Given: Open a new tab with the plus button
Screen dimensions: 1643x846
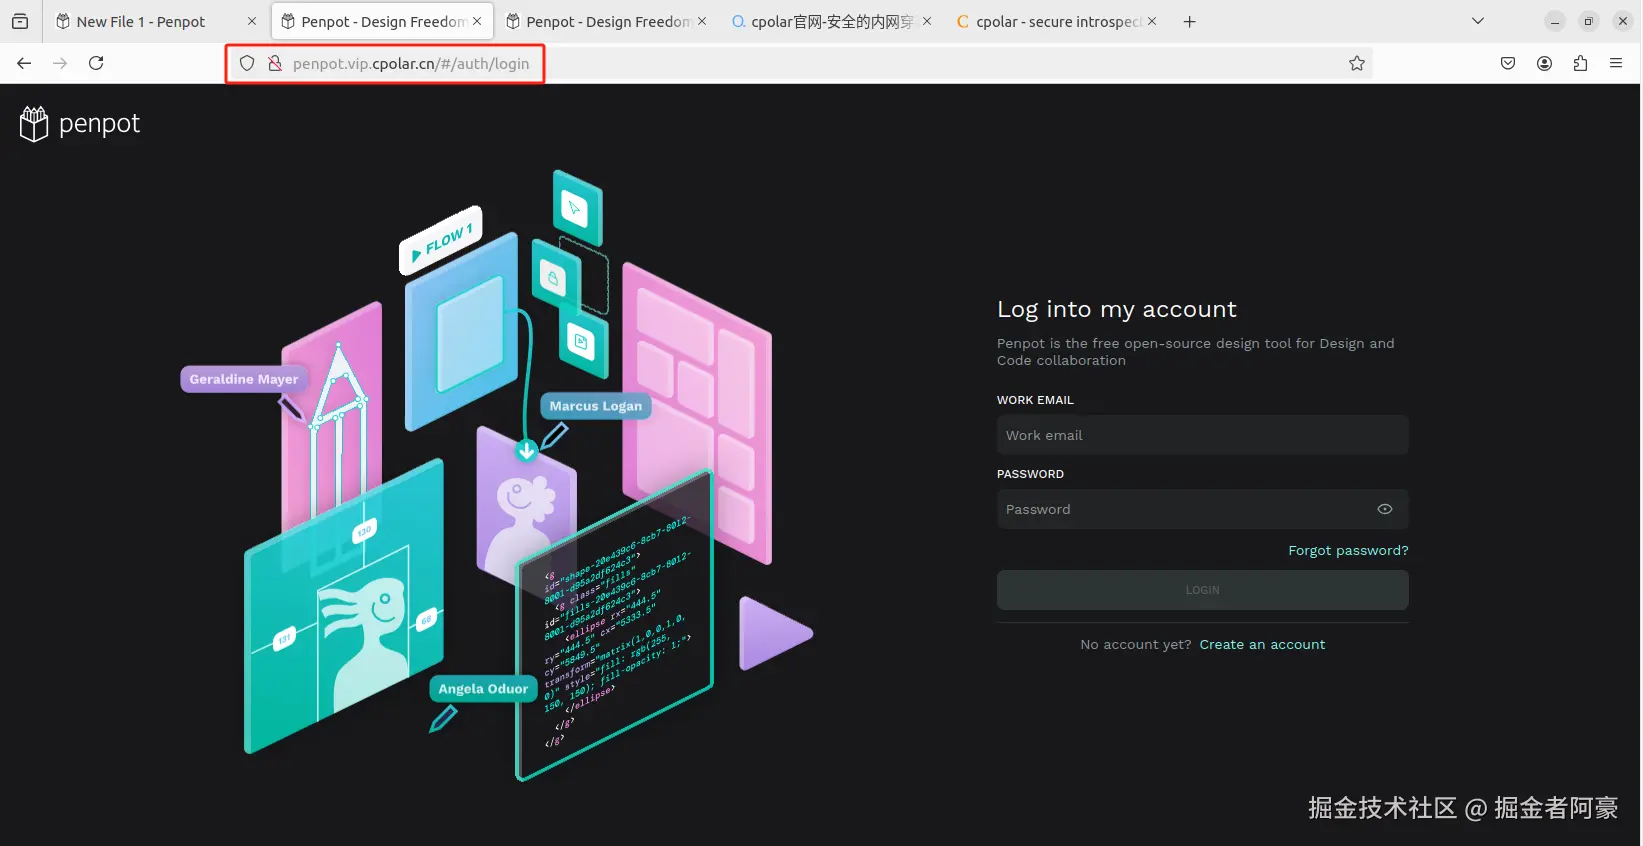Looking at the screenshot, I should [x=1189, y=21].
